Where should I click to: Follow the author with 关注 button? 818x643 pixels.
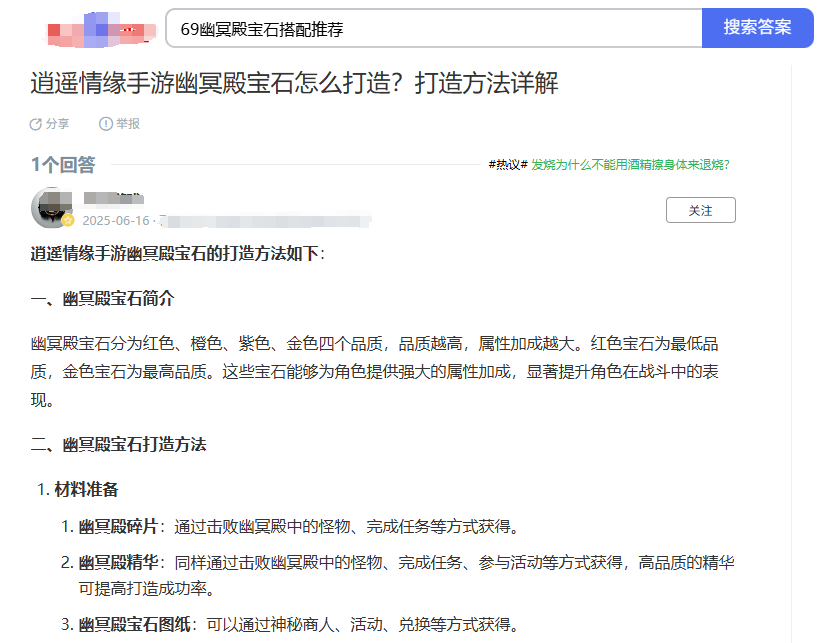[x=700, y=210]
